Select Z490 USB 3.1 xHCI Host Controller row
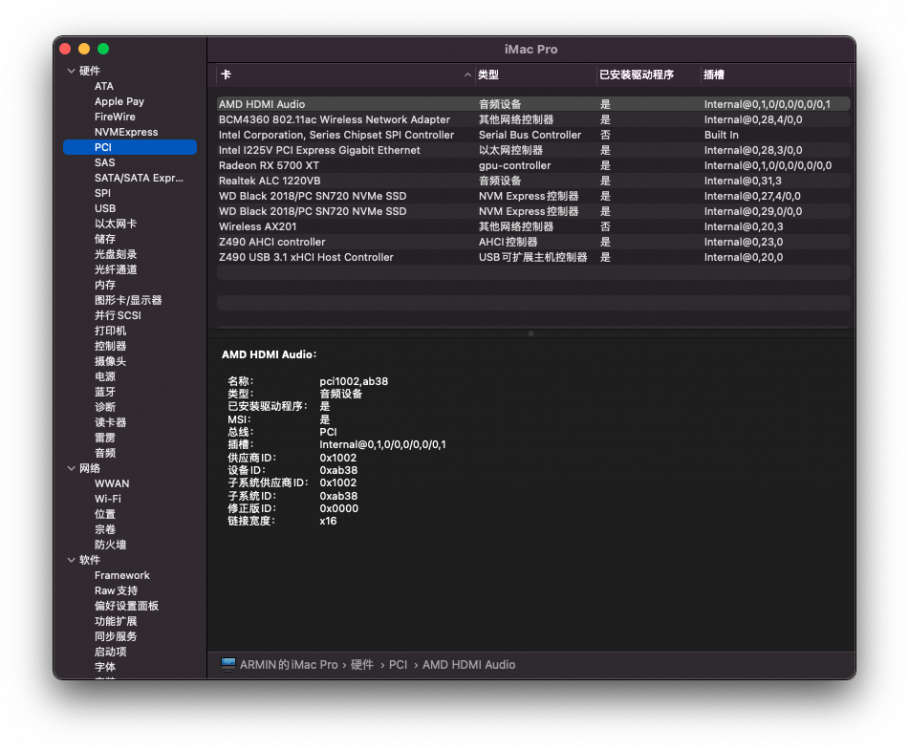909x750 pixels. tap(533, 257)
